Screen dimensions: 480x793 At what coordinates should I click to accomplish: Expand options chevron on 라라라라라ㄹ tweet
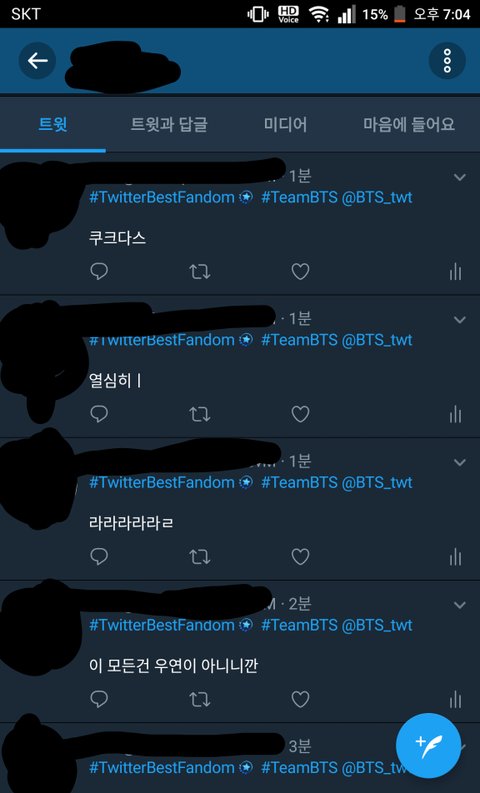click(460, 462)
